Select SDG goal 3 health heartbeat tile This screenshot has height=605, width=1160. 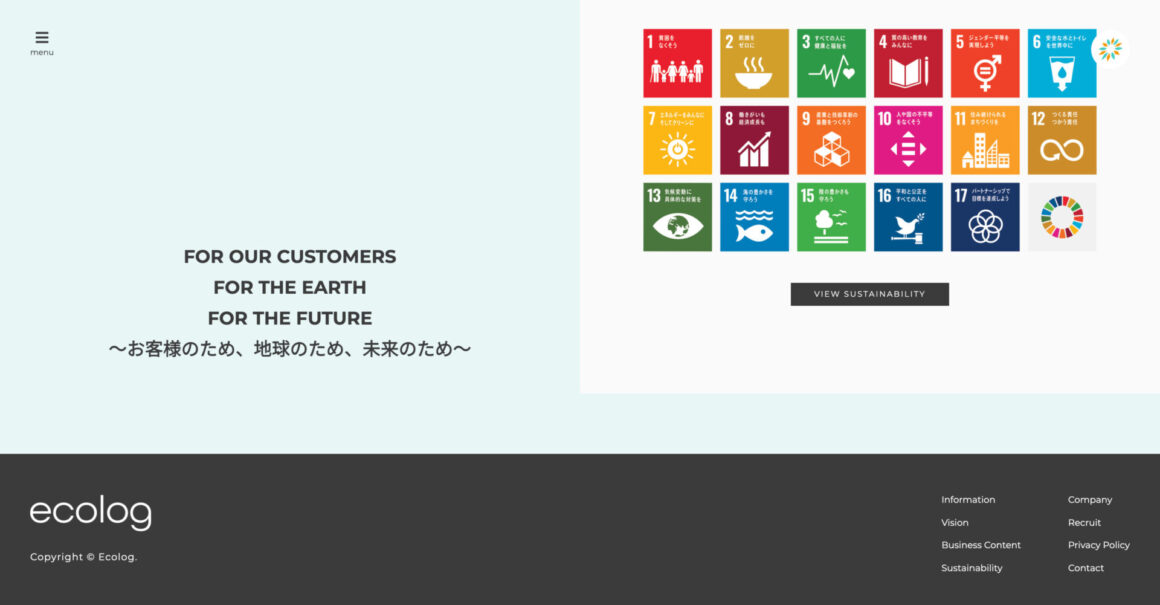click(831, 63)
